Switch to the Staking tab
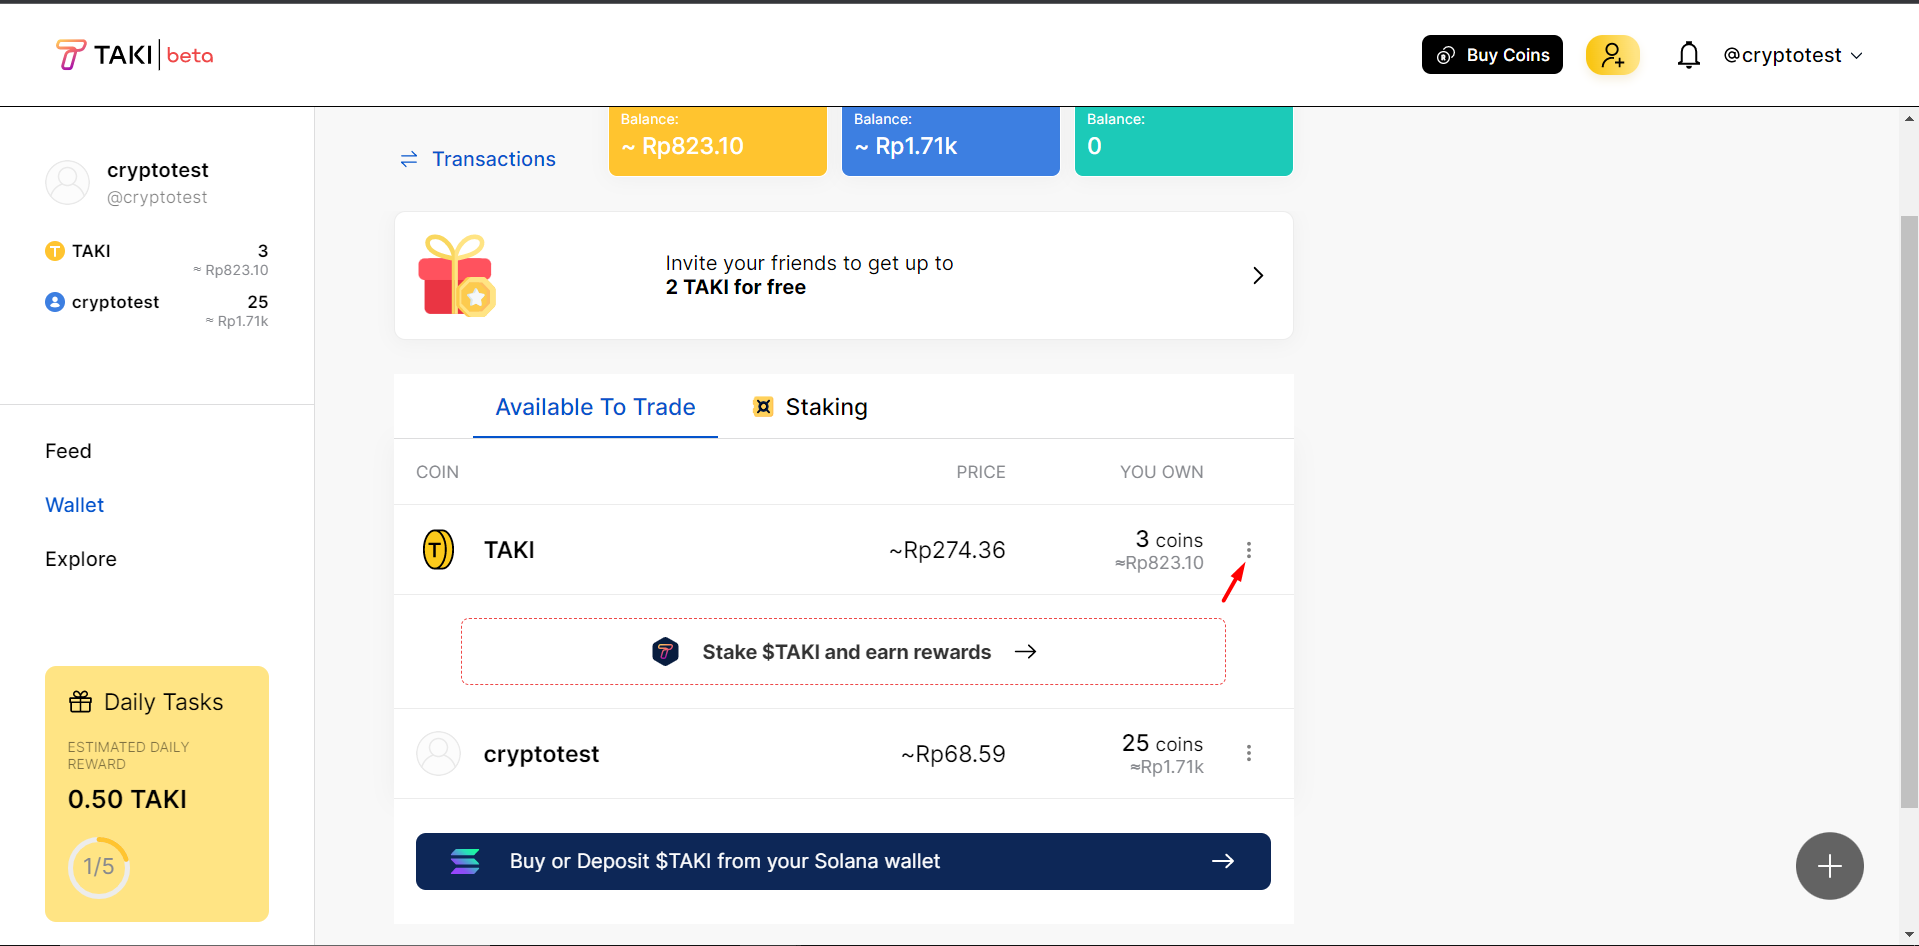Image resolution: width=1919 pixels, height=946 pixels. (810, 407)
